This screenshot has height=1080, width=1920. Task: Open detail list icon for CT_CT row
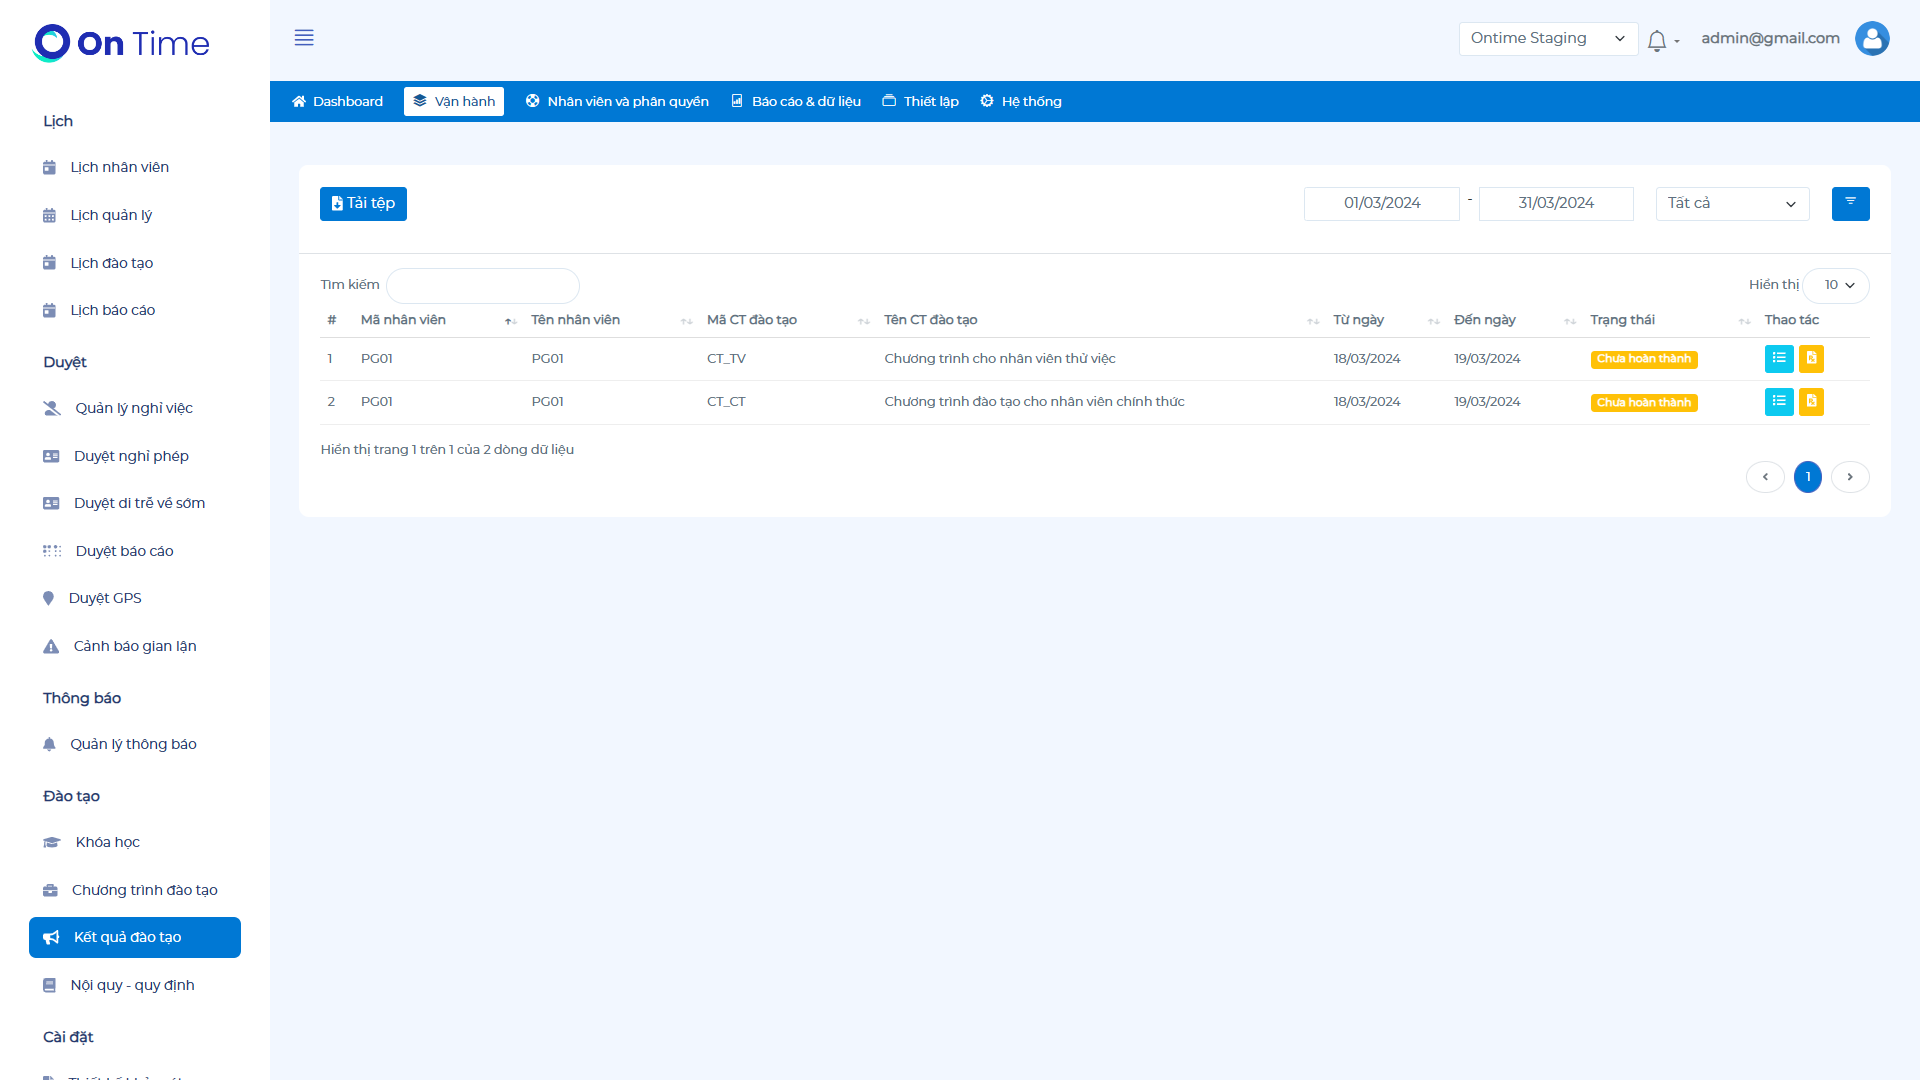[1778, 402]
